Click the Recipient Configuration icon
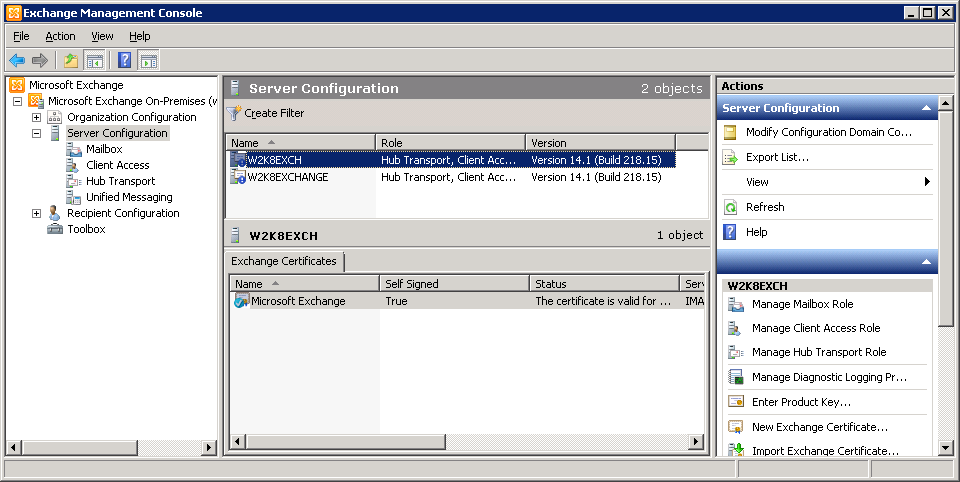960x482 pixels. (x=54, y=213)
